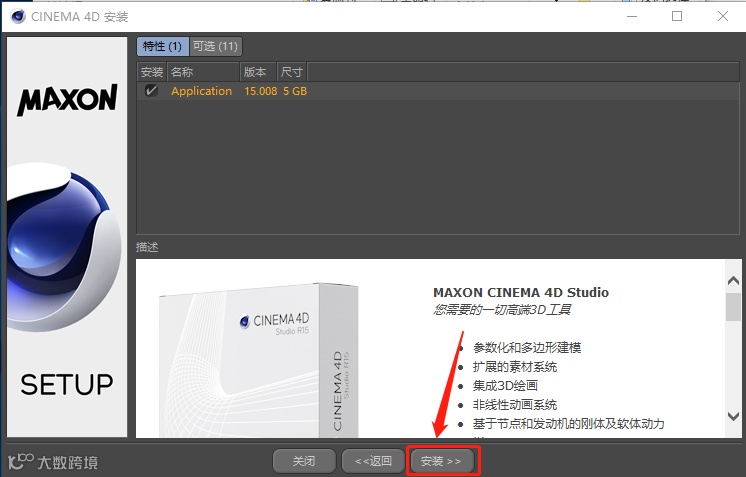Image resolution: width=746 pixels, height=477 pixels.
Task: Click the 版本 column header
Action: click(258, 72)
